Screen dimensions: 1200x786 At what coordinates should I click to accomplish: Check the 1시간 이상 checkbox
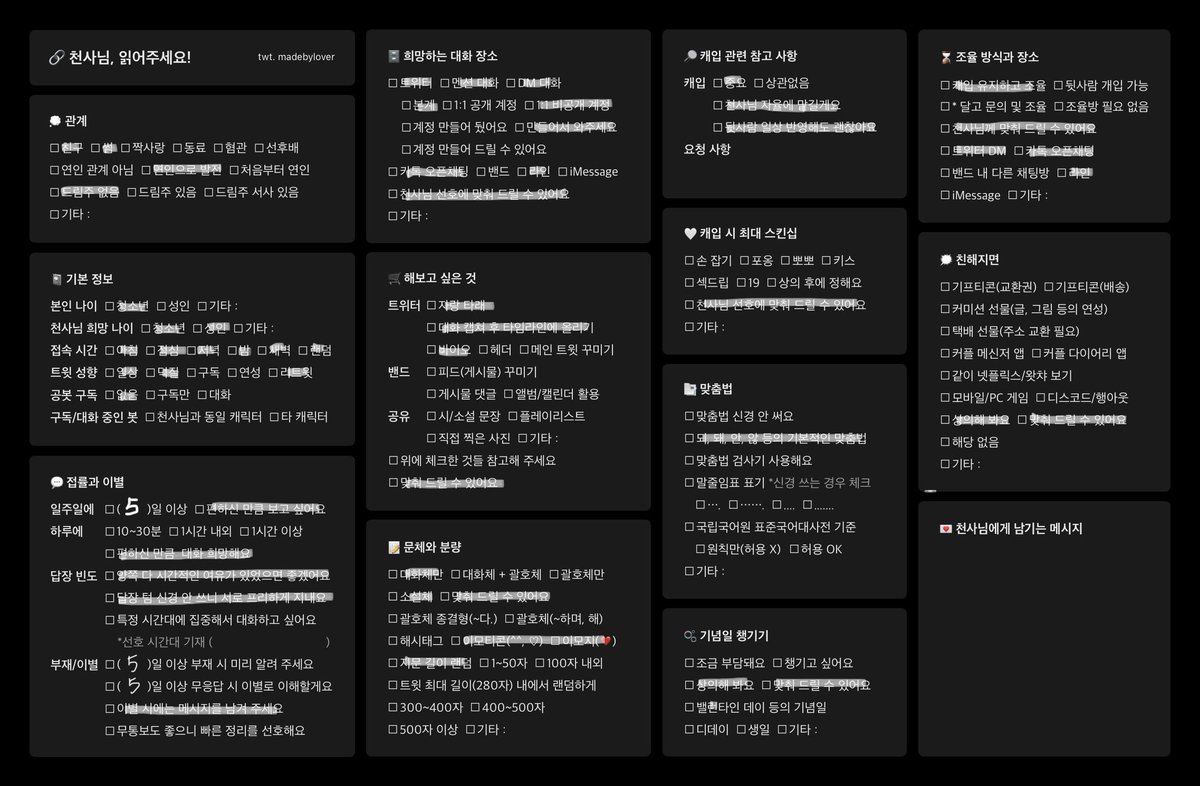point(245,532)
